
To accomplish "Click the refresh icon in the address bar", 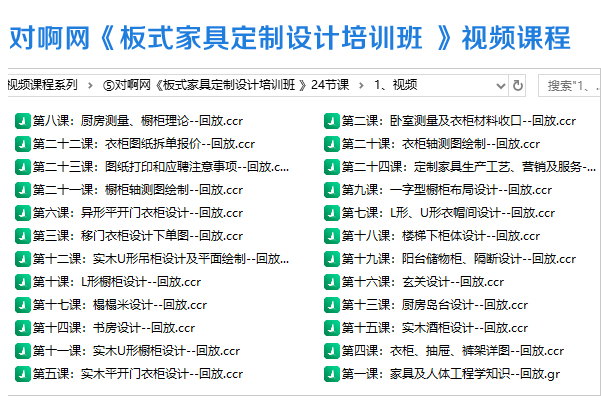I will (517, 85).
